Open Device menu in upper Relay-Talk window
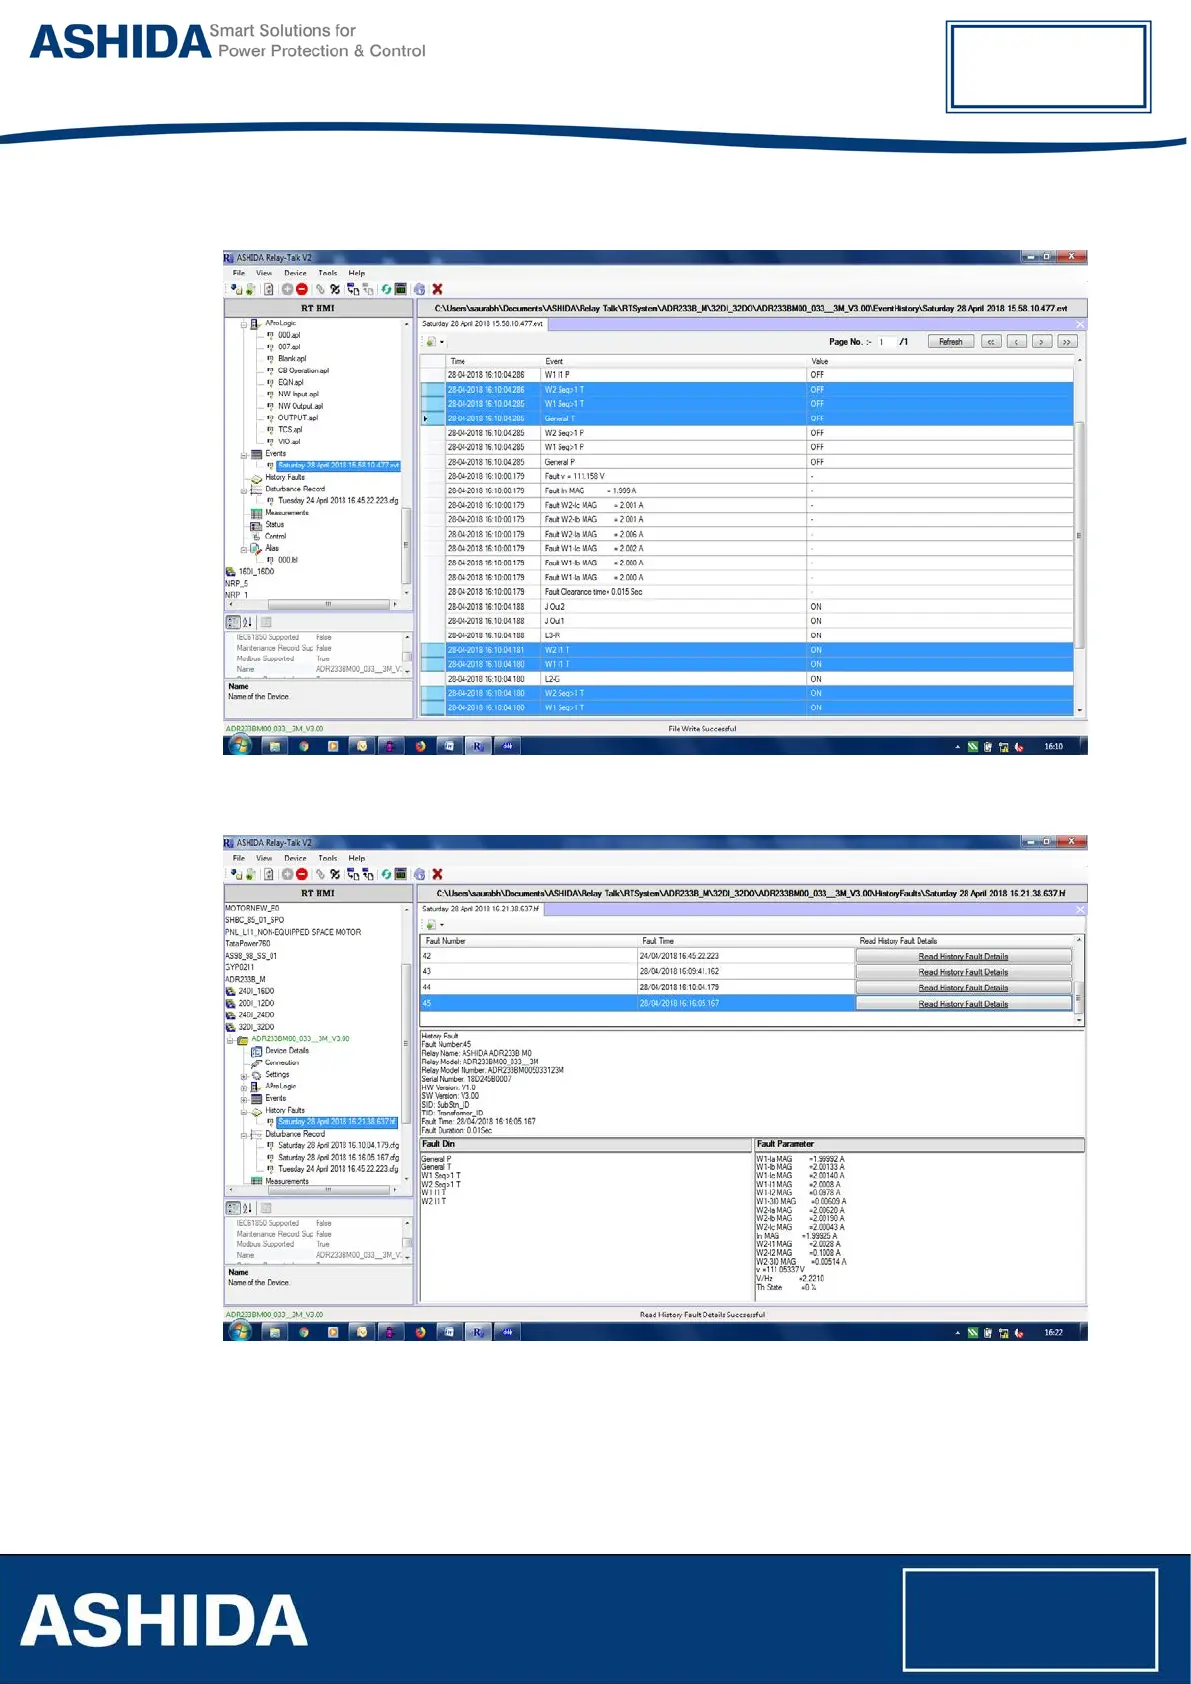Image resolution: width=1191 pixels, height=1684 pixels. click(295, 273)
